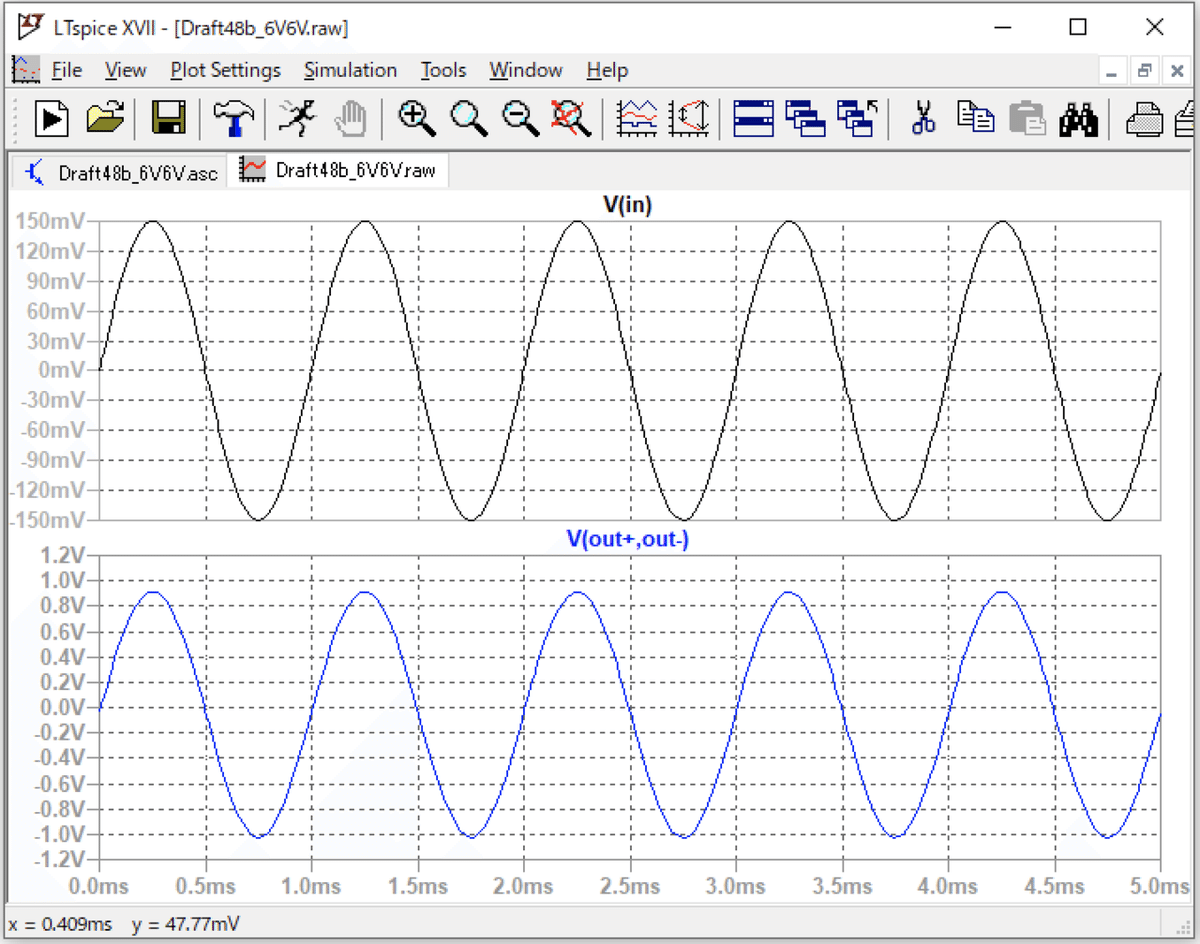Screen dimensions: 1200x944
Task: Click the waveform document icon beside File
Action: pos(25,69)
